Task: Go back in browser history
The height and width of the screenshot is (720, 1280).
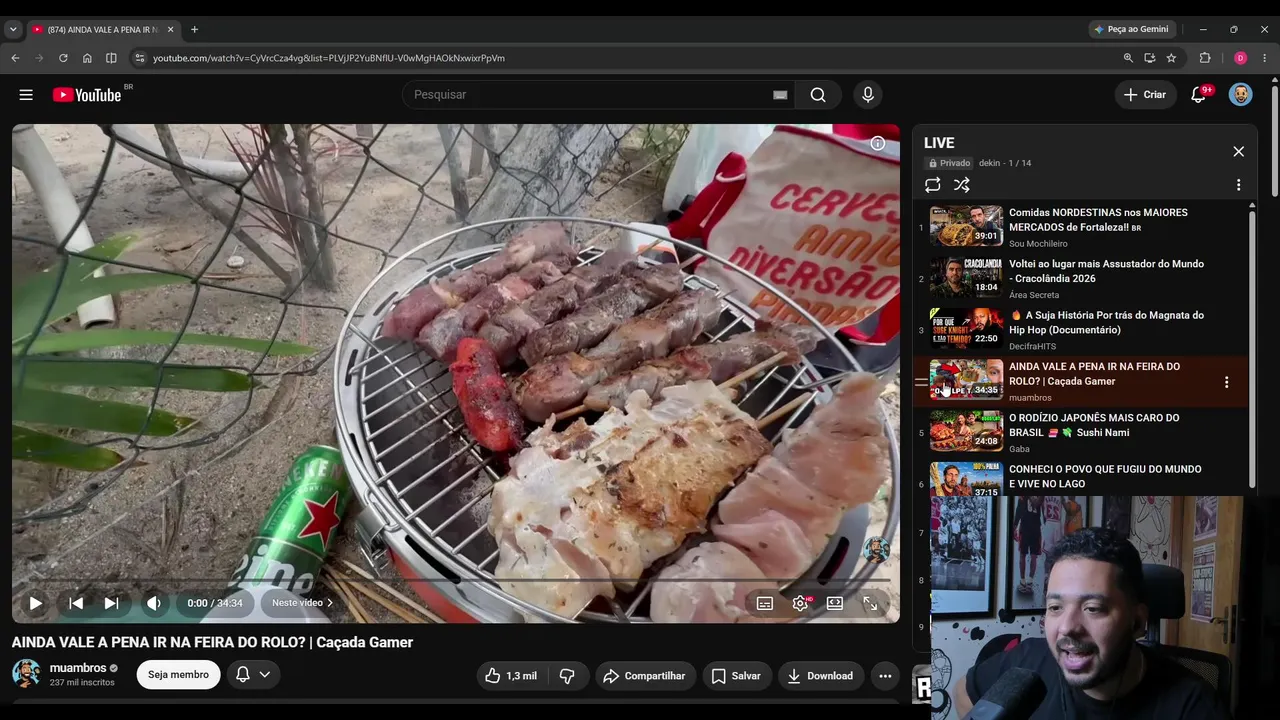Action: click(x=15, y=58)
